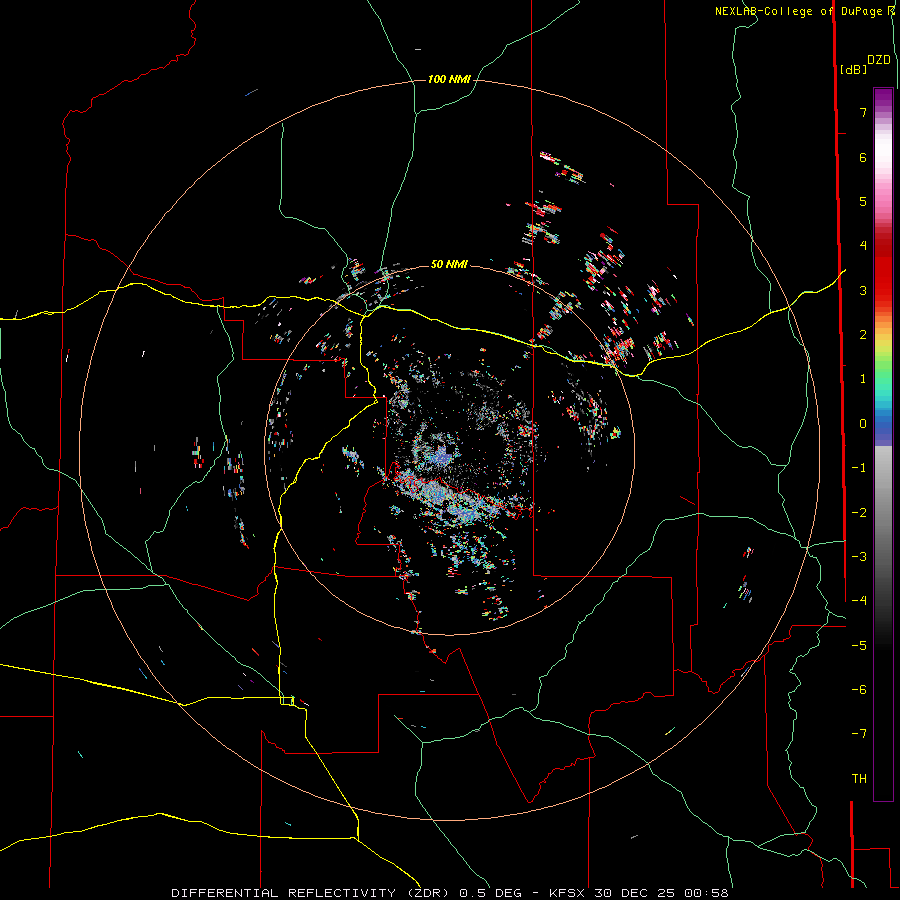900x900 pixels.
Task: Select the 50 NMI range ring label
Action: [x=449, y=264]
